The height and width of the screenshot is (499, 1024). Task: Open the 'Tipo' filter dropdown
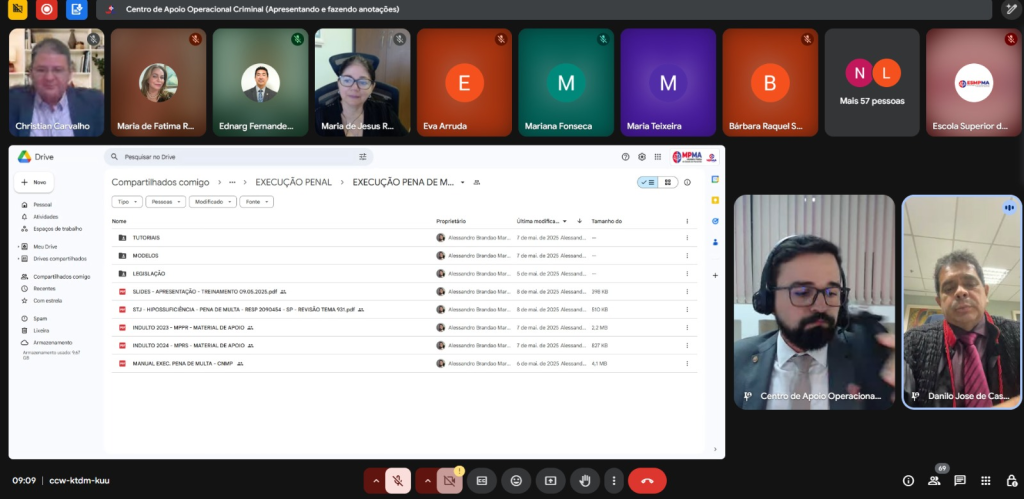[127, 202]
